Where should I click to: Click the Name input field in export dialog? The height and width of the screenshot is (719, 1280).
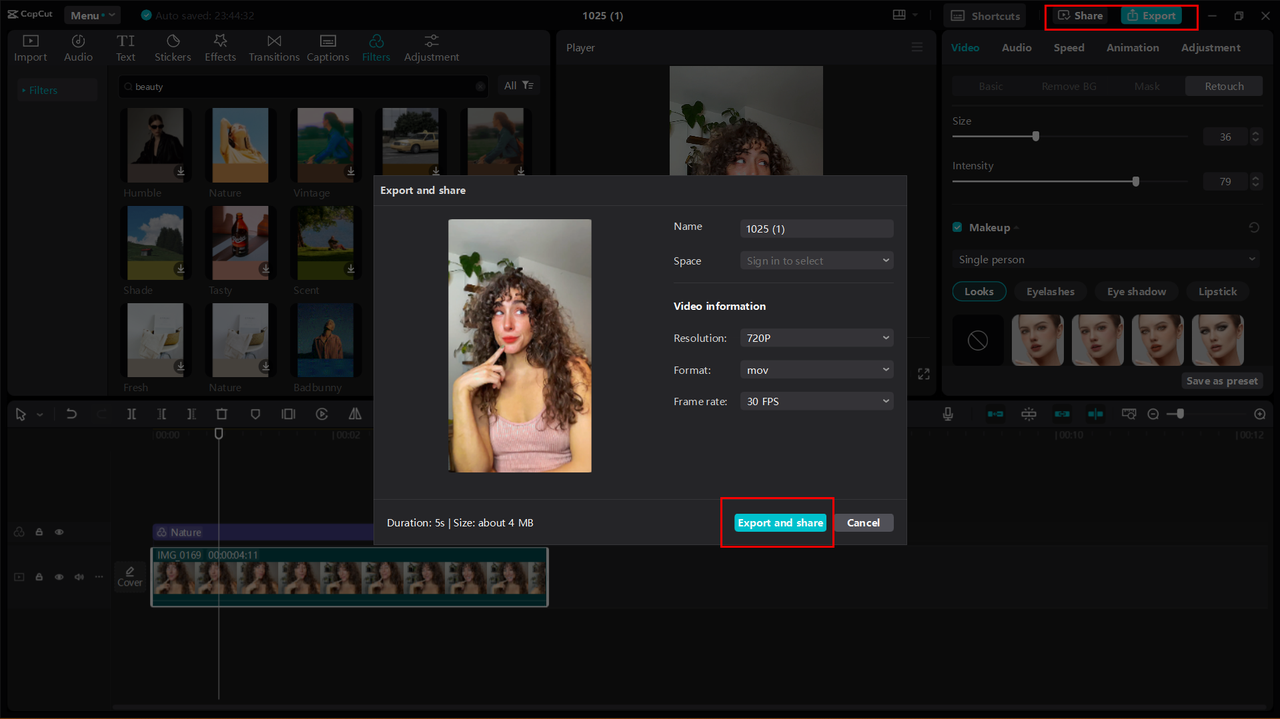[x=816, y=229]
